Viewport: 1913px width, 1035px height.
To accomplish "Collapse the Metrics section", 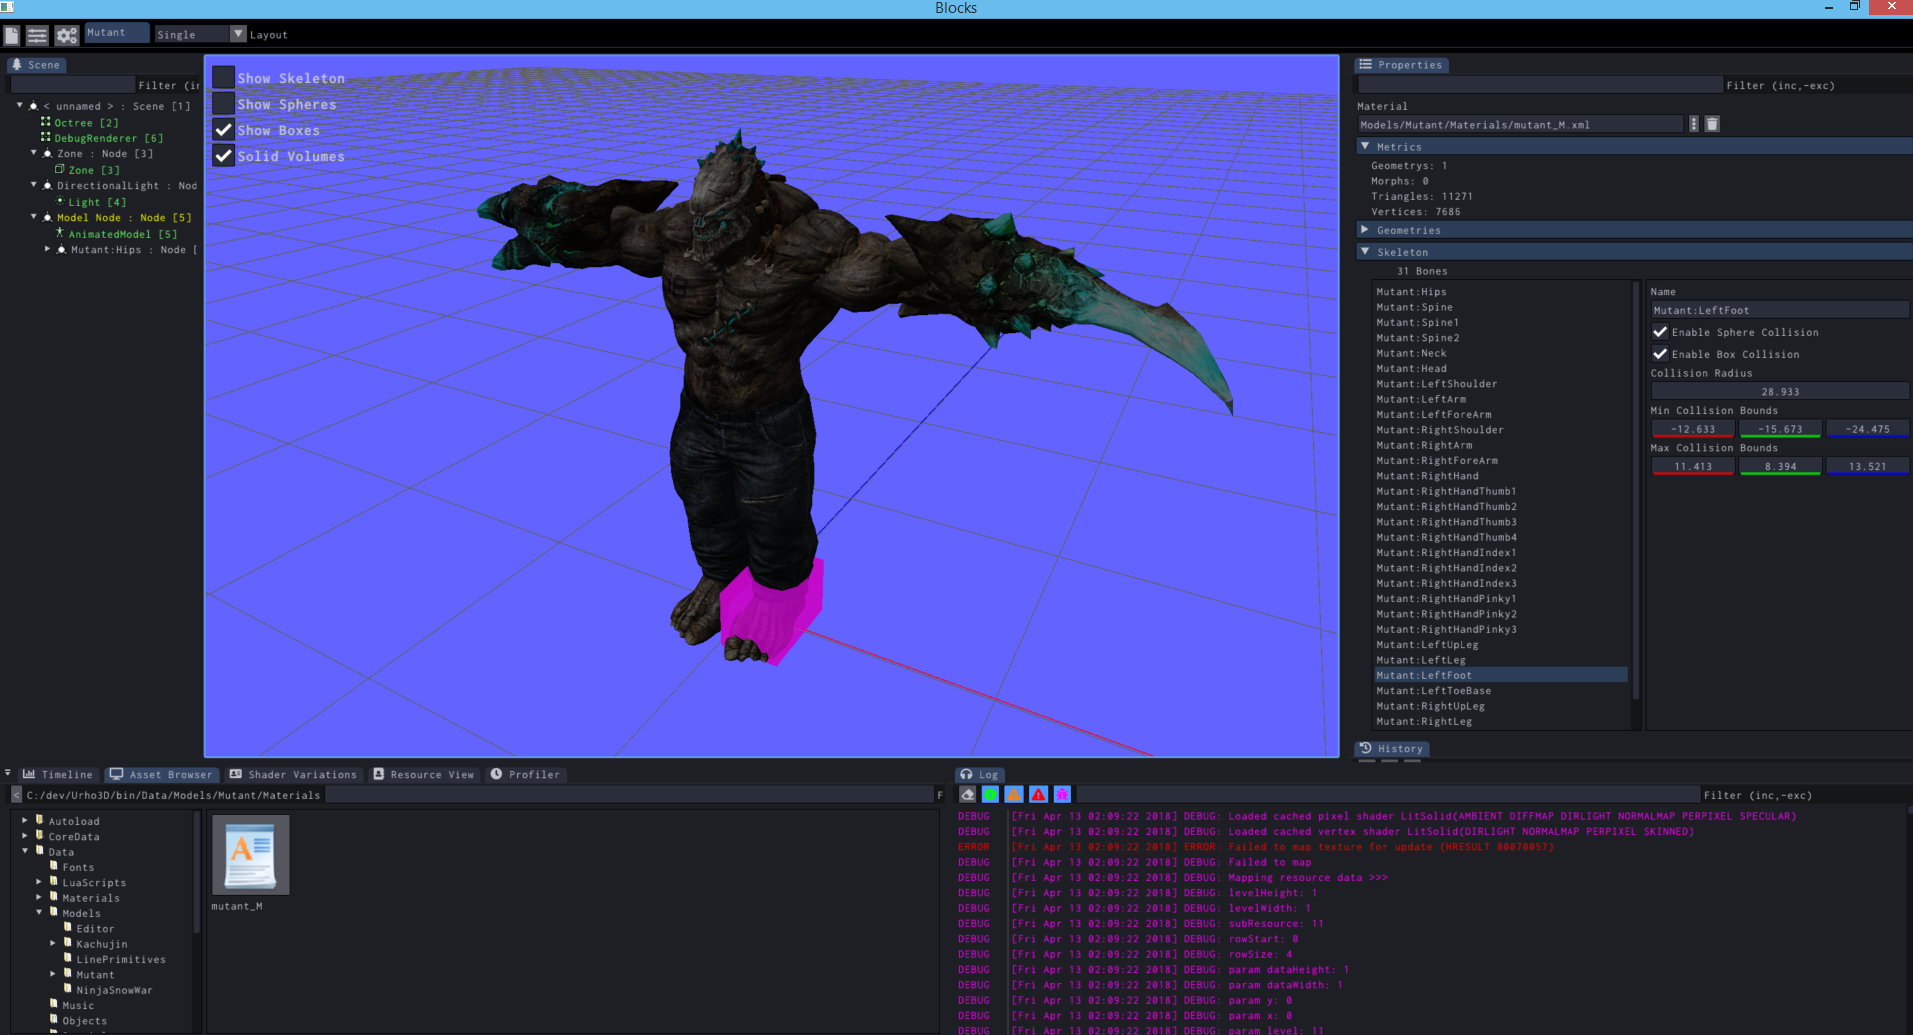I will point(1365,146).
